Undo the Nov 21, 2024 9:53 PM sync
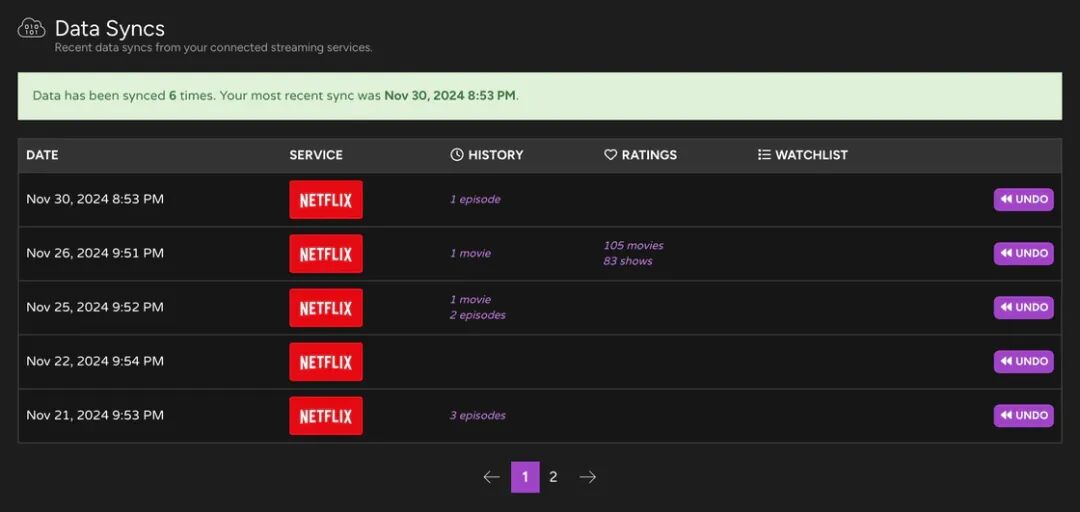The width and height of the screenshot is (1080, 512). click(x=1023, y=416)
